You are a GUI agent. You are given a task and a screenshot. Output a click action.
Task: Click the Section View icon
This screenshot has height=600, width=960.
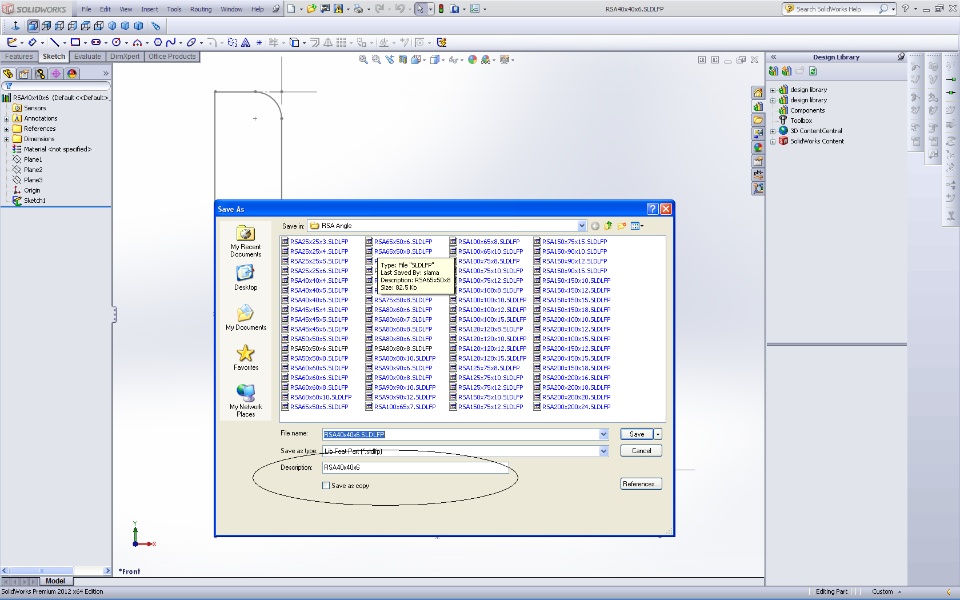(403, 59)
